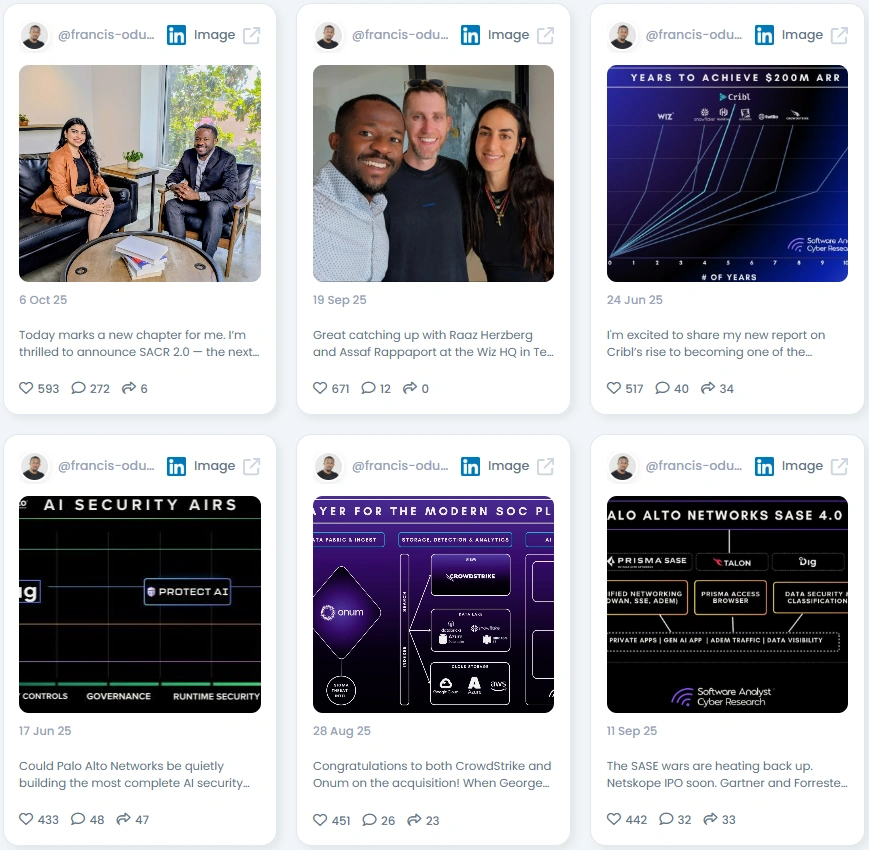The width and height of the screenshot is (869, 850).
Task: Open the AI Security AIRS image
Action: (140, 605)
